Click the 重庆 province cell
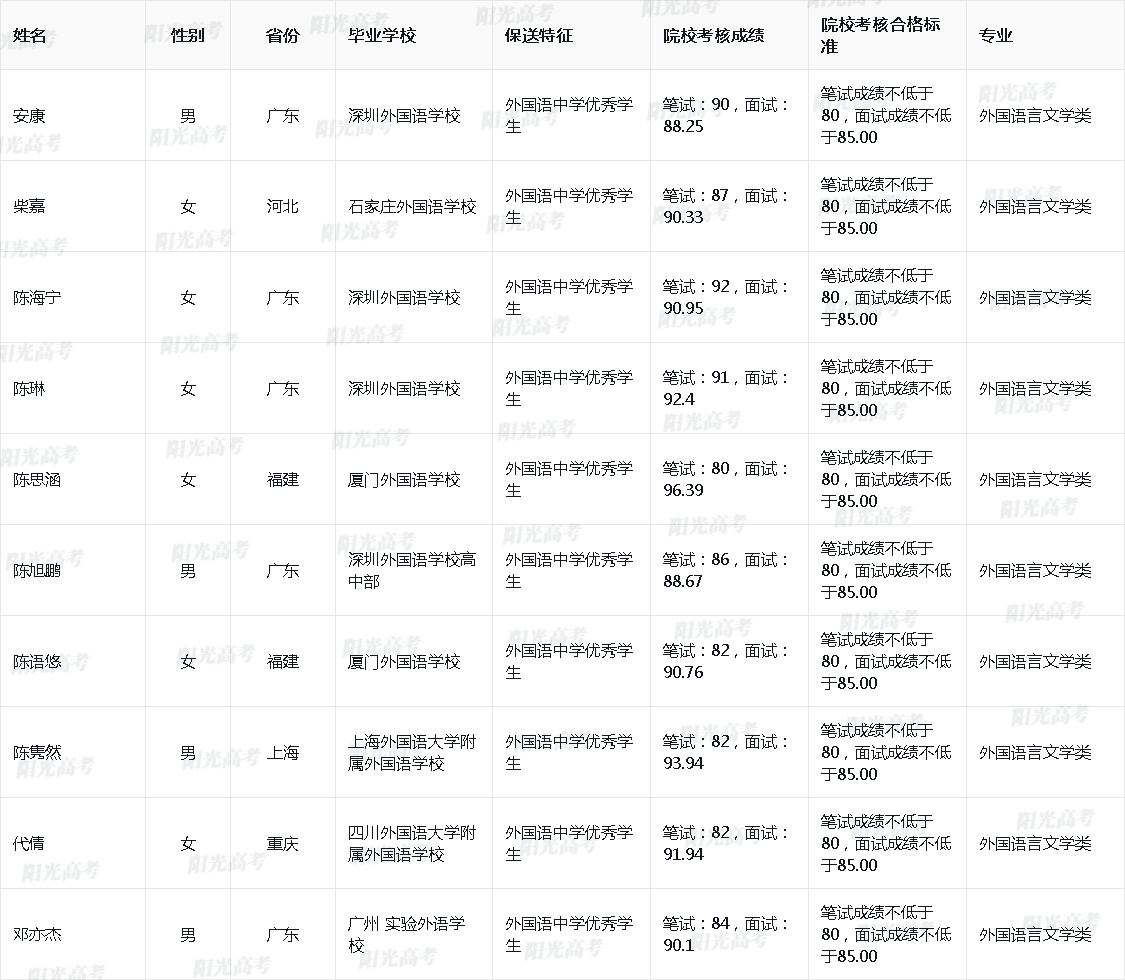This screenshot has width=1125, height=980. [x=282, y=843]
